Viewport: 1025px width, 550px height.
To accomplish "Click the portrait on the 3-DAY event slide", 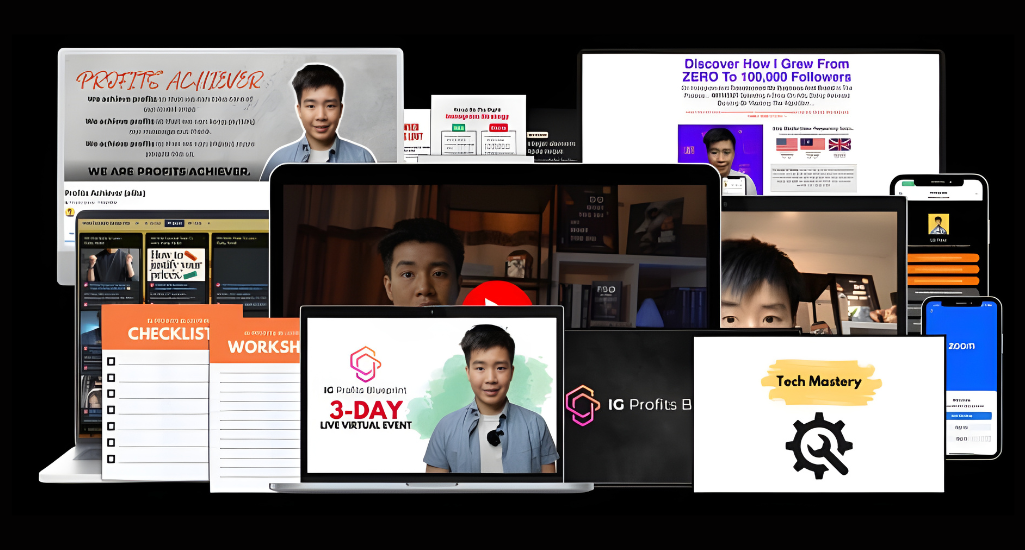I will (490, 399).
